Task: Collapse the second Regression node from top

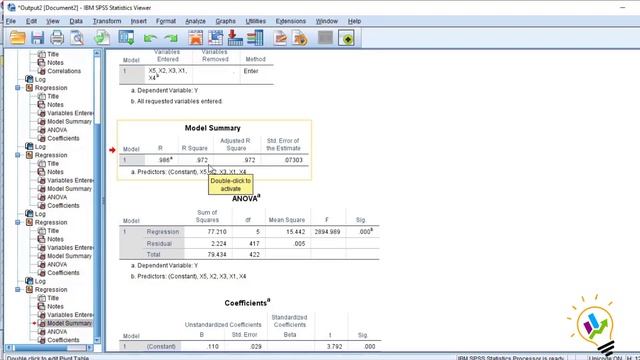Action: [x=18, y=155]
